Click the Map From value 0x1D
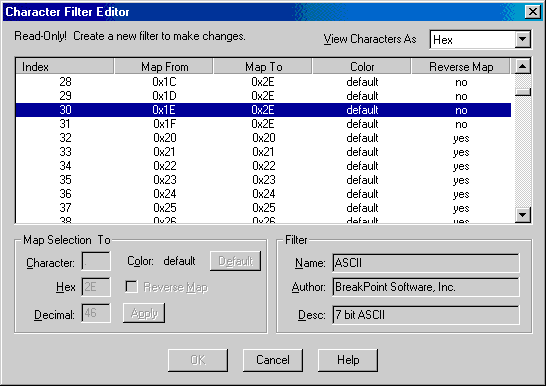 click(x=164, y=96)
